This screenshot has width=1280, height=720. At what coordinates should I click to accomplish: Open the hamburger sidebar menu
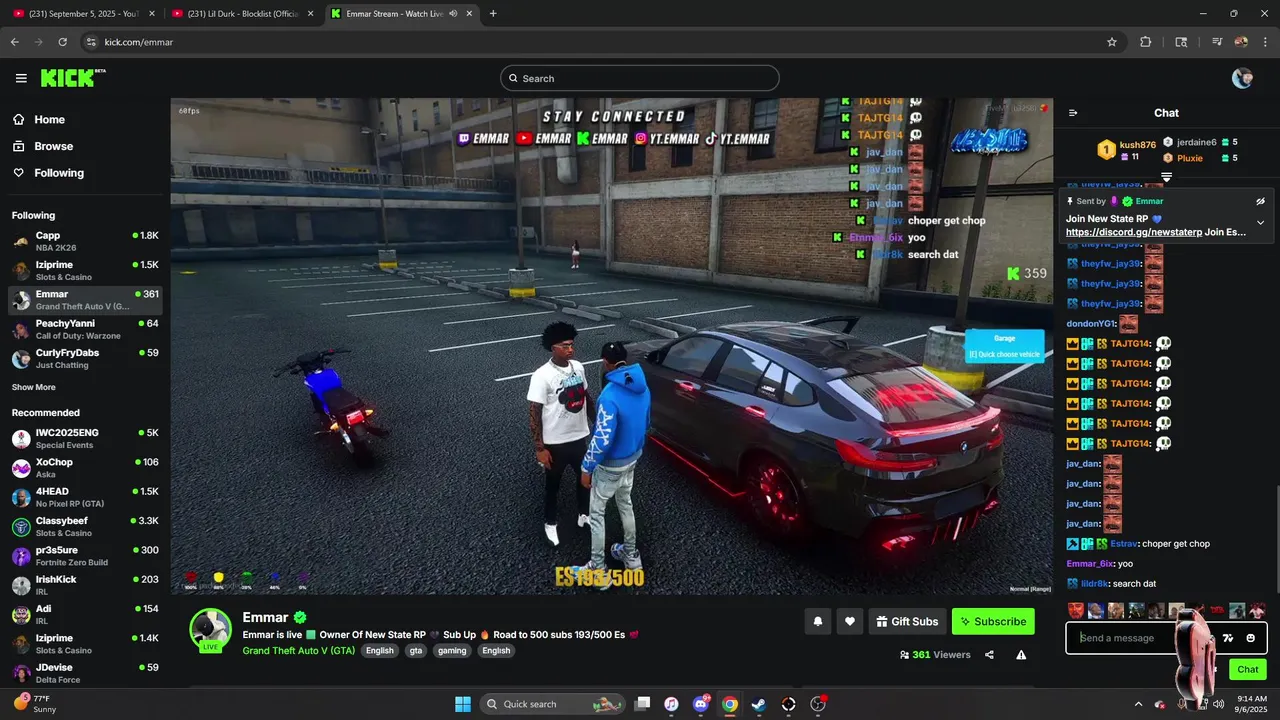point(21,78)
